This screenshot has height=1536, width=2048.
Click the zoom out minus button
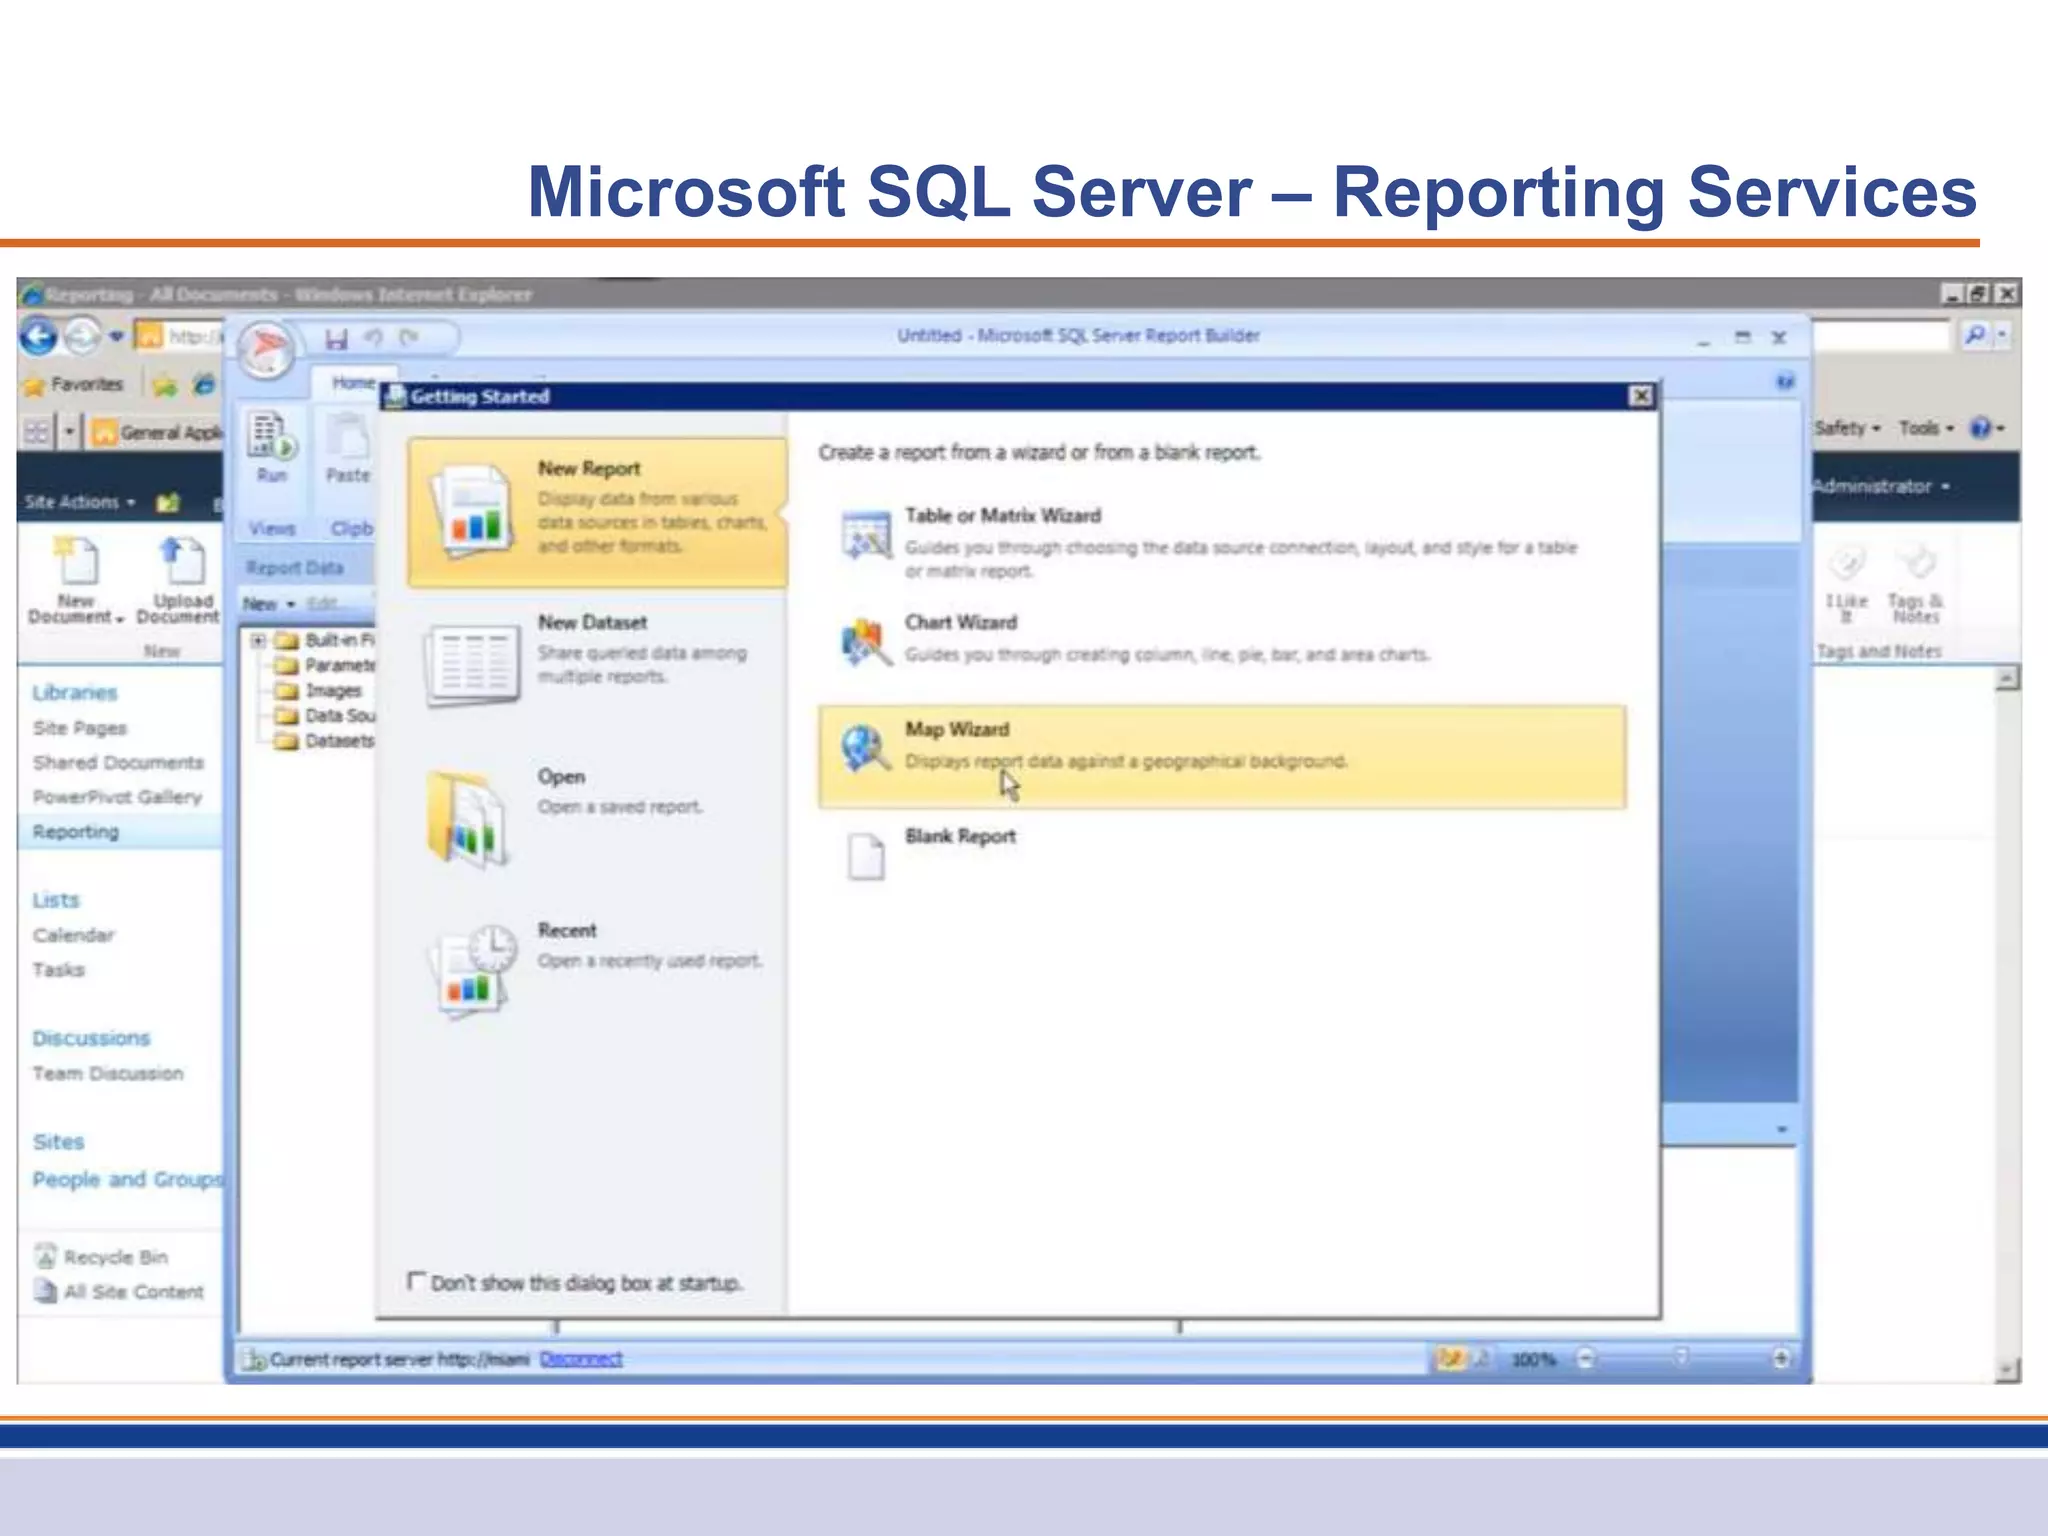(x=1586, y=1357)
